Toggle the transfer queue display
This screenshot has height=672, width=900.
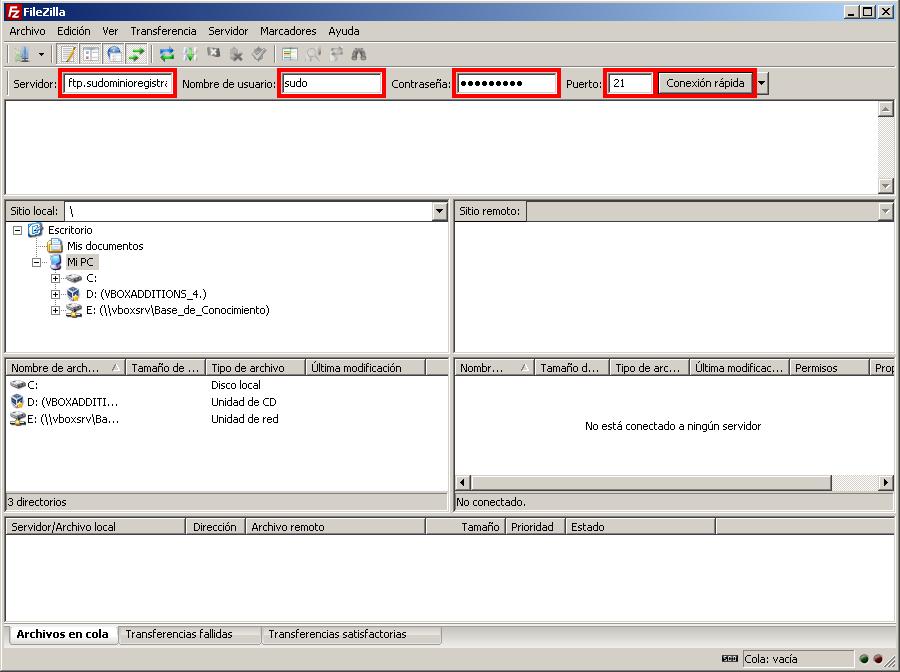(137, 55)
